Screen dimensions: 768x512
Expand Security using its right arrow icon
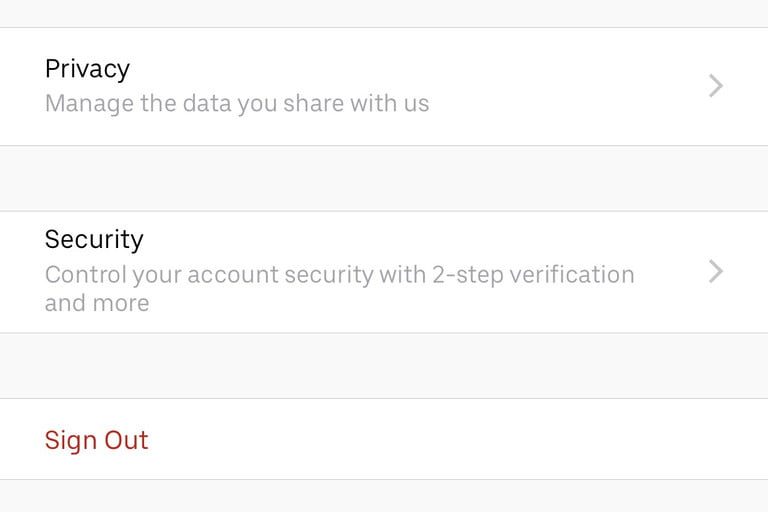click(x=715, y=271)
